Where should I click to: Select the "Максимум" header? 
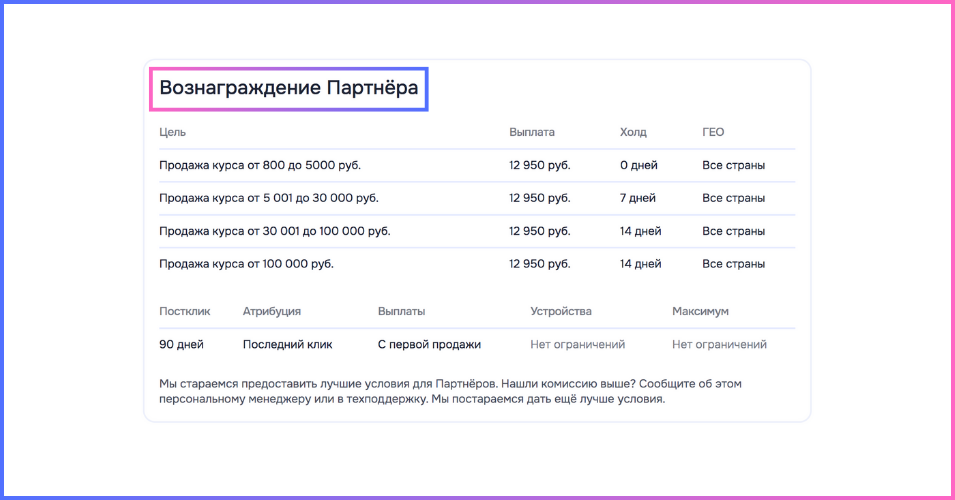[700, 311]
